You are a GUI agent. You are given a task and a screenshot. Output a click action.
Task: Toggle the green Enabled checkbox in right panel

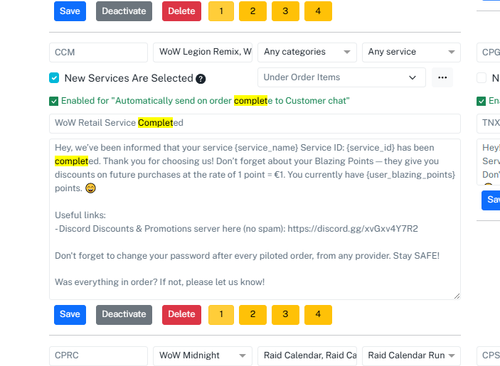pos(481,101)
